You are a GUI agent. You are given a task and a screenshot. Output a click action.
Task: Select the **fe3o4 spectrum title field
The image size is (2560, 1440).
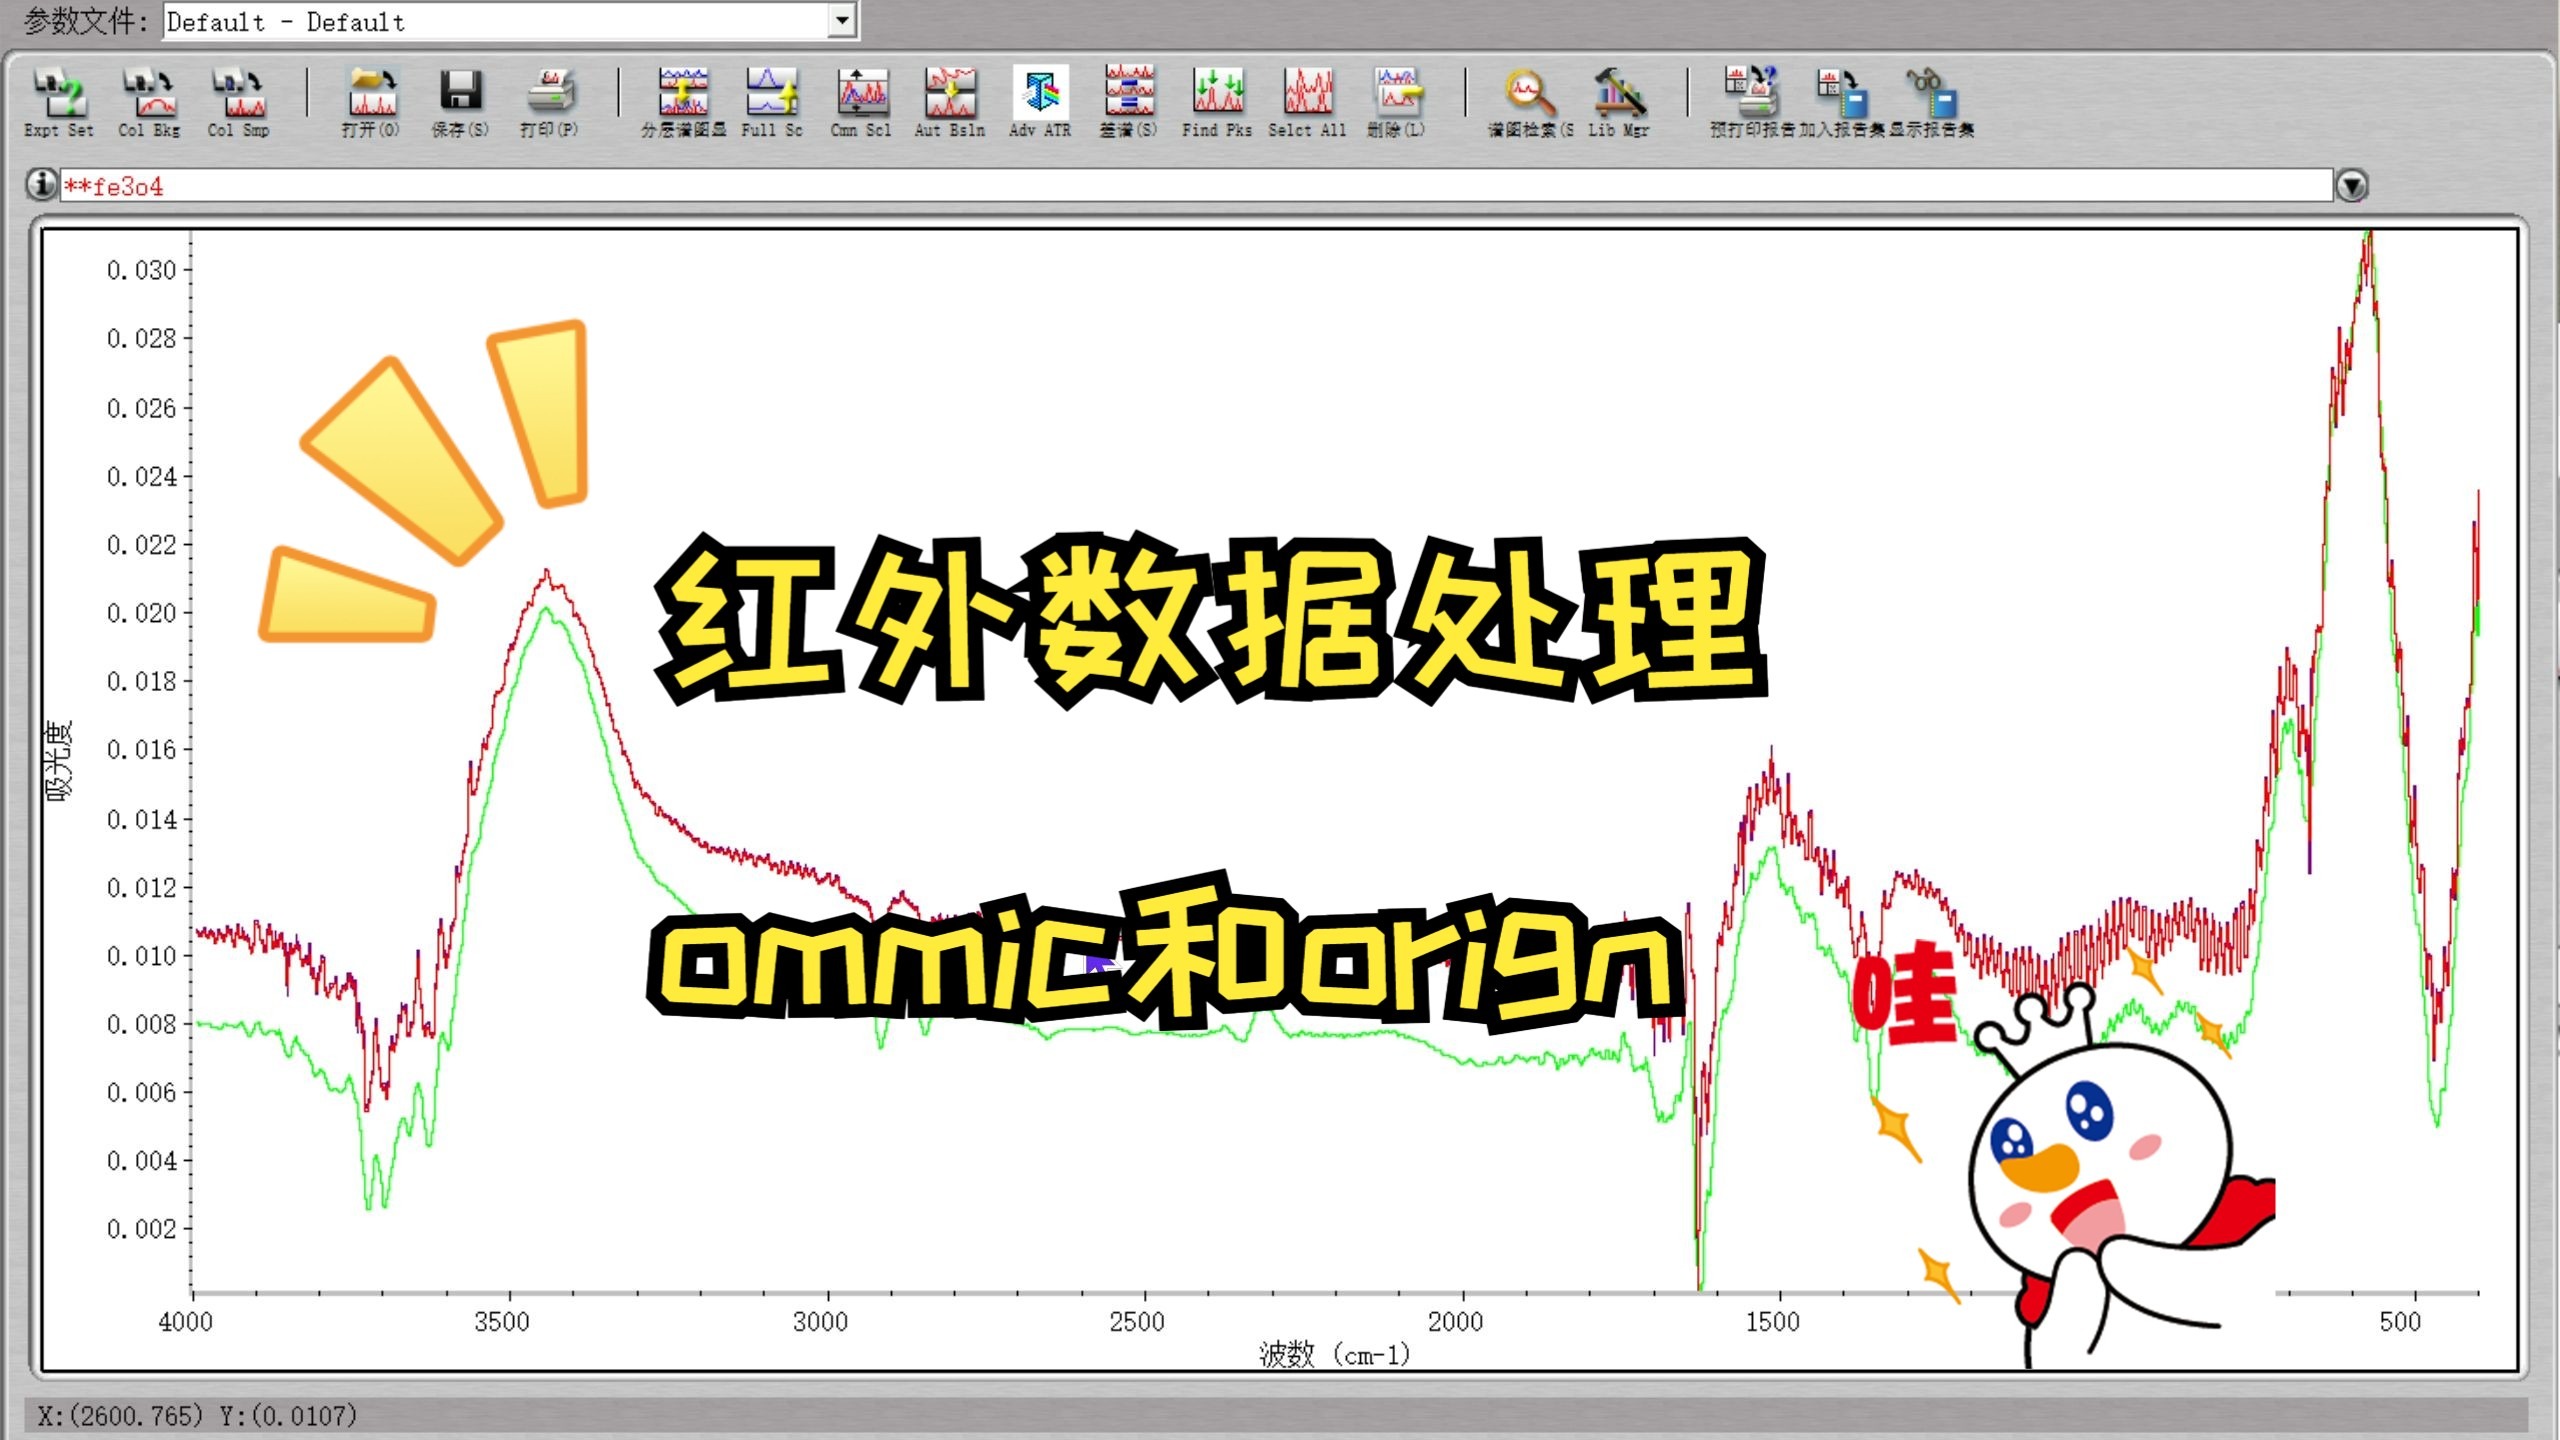click(x=1196, y=186)
